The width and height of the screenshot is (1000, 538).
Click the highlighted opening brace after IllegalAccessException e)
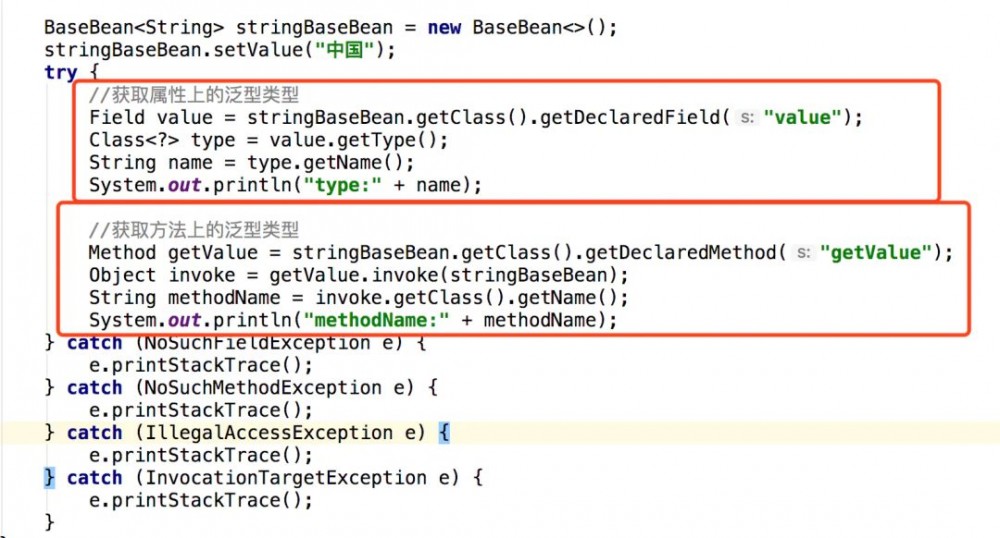tap(446, 433)
